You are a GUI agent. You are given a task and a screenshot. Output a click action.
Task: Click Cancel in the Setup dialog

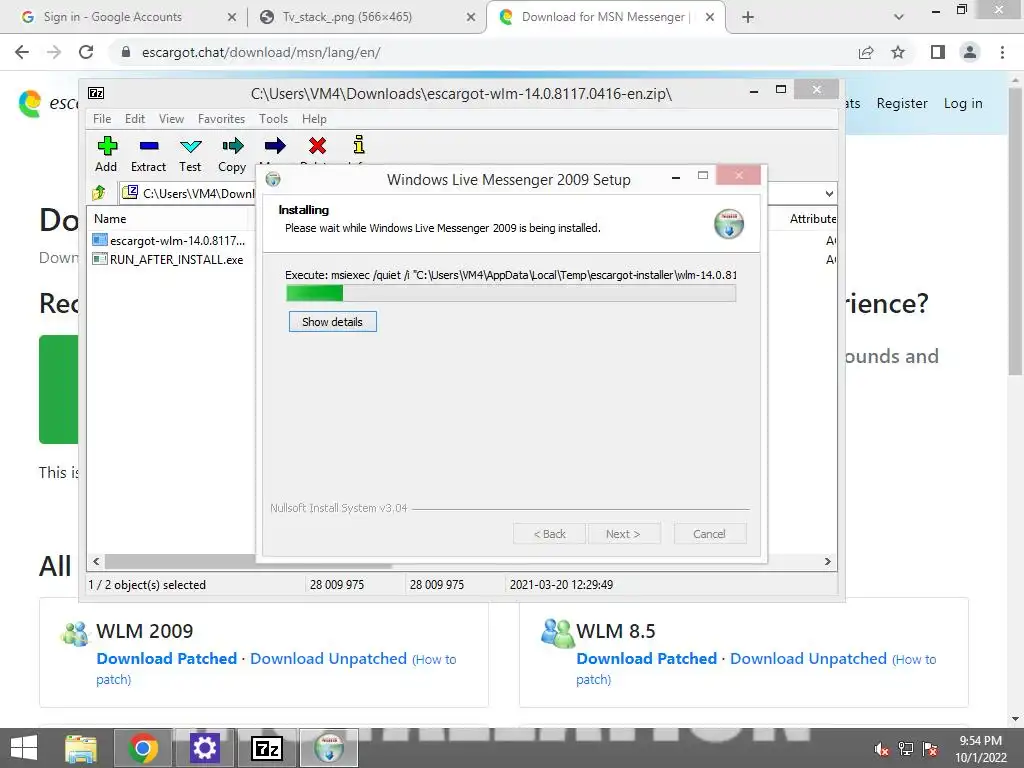point(709,534)
